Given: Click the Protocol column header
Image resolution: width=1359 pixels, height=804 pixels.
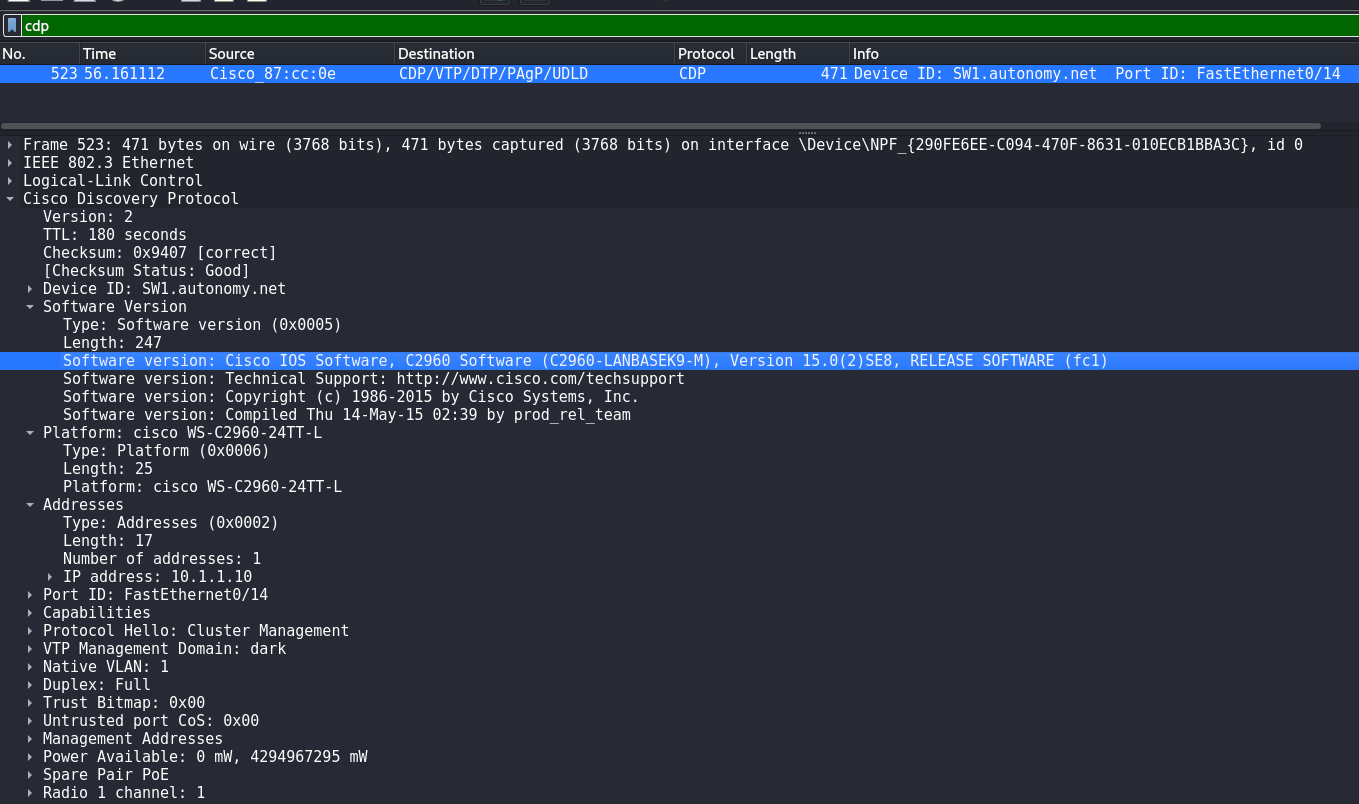Looking at the screenshot, I should 706,54.
